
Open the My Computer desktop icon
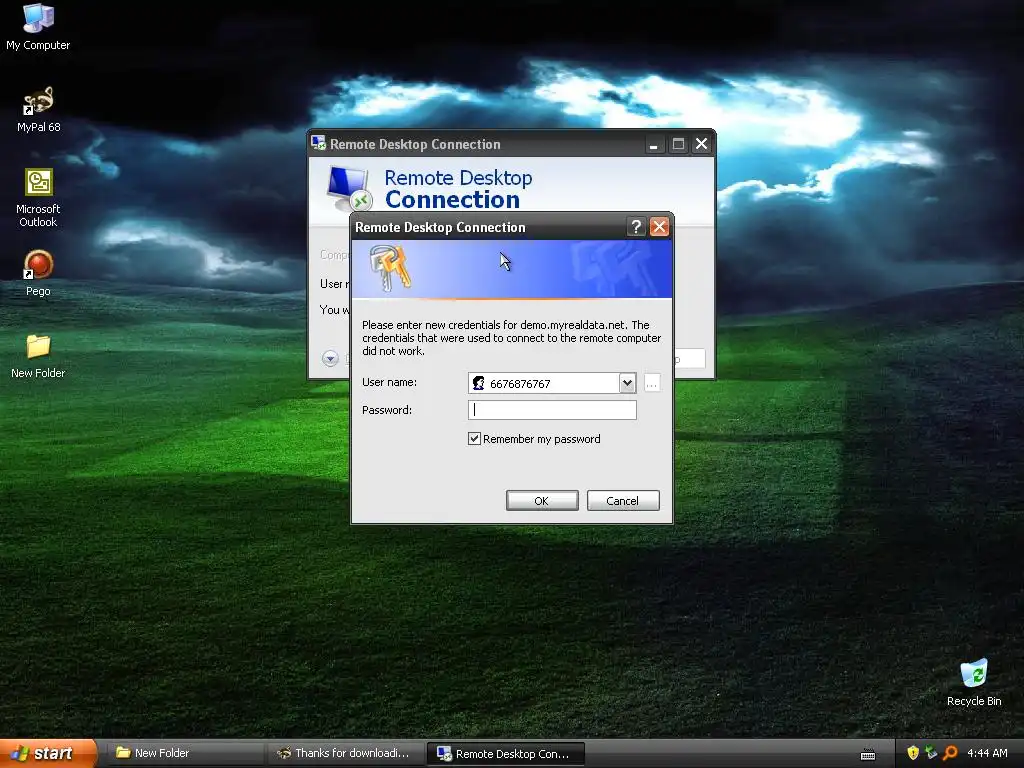38,27
